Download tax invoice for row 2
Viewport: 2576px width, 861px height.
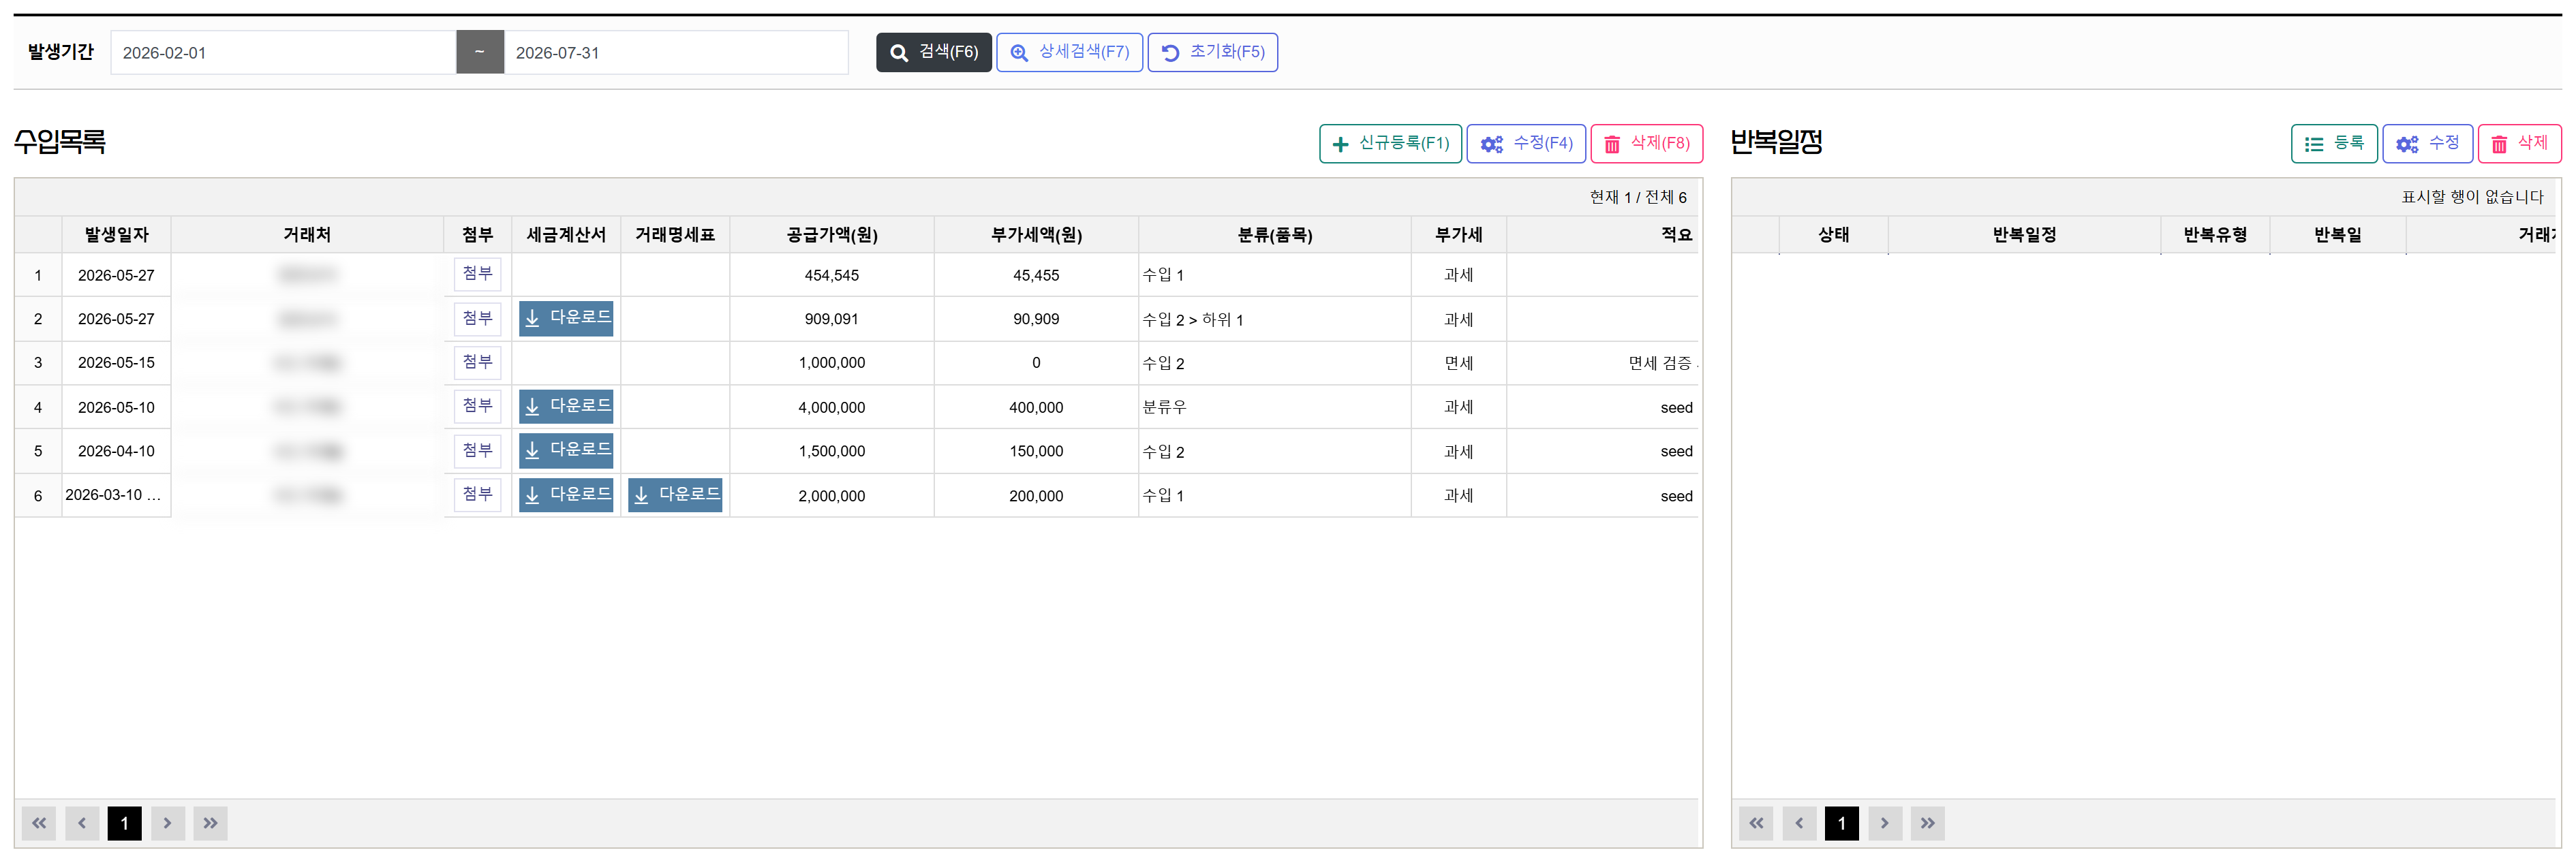[x=566, y=318]
